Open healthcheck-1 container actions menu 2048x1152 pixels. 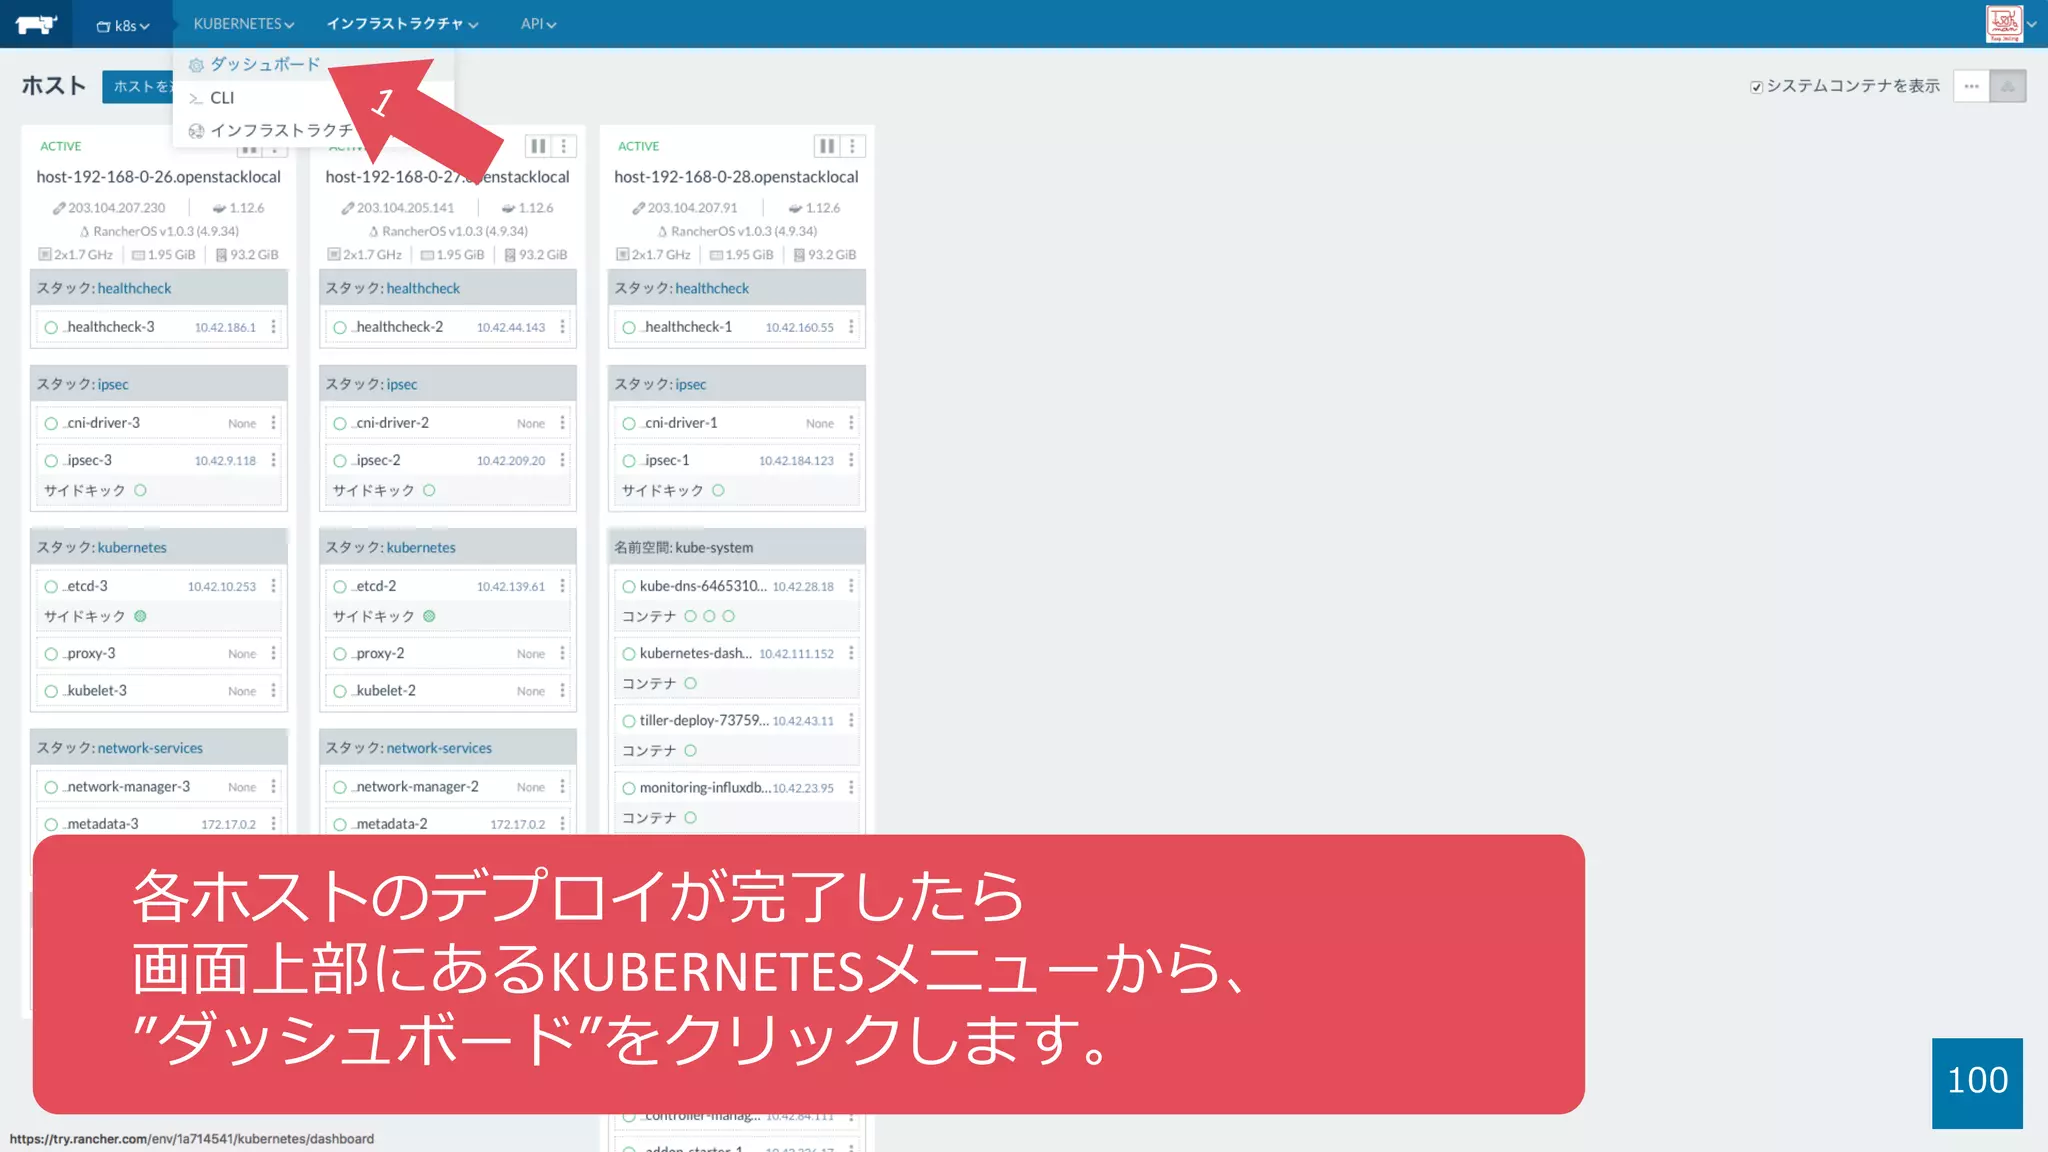(x=851, y=327)
